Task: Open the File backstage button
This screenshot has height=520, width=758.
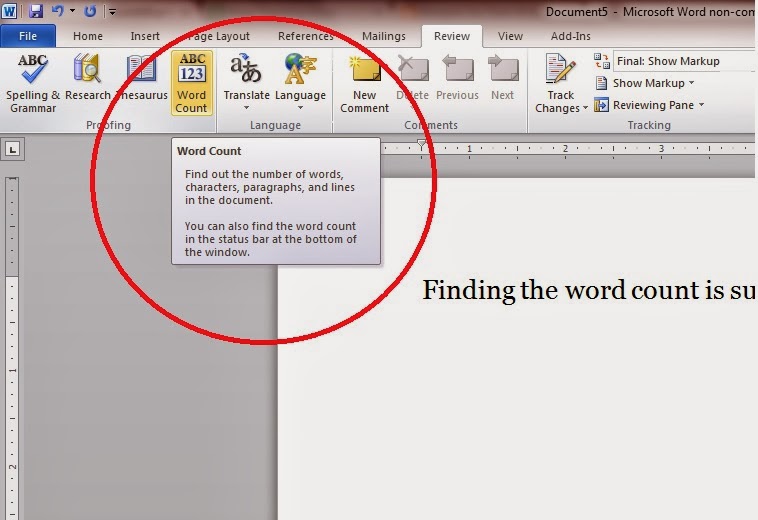Action: coord(28,36)
